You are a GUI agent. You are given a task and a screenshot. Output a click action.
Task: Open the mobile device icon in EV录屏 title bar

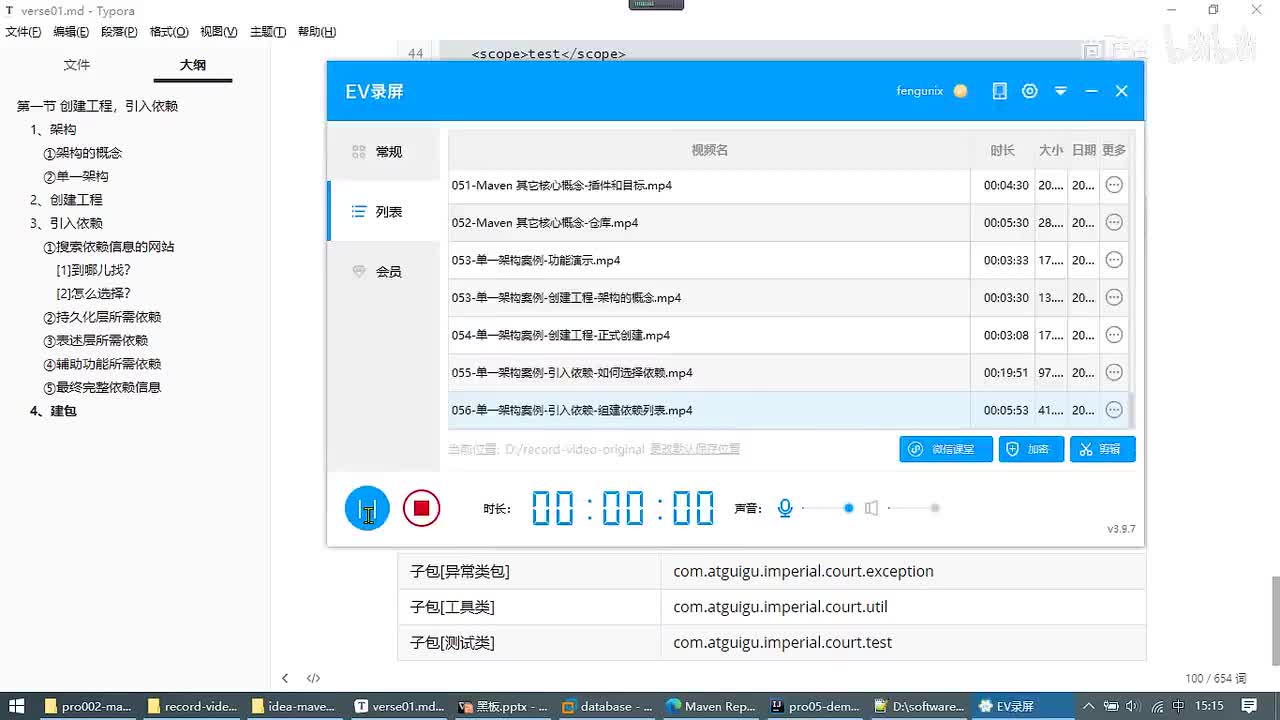[999, 91]
